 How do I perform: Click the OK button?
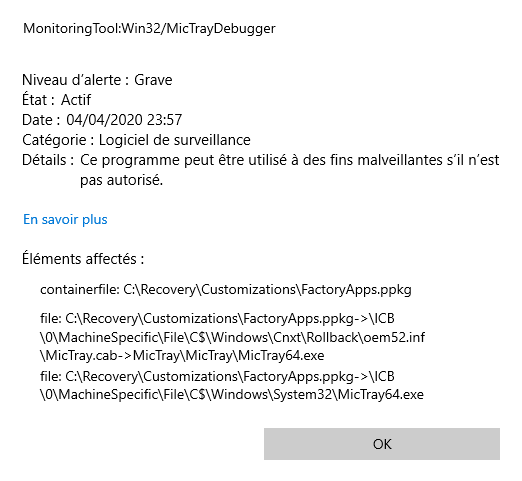pyautogui.click(x=382, y=444)
